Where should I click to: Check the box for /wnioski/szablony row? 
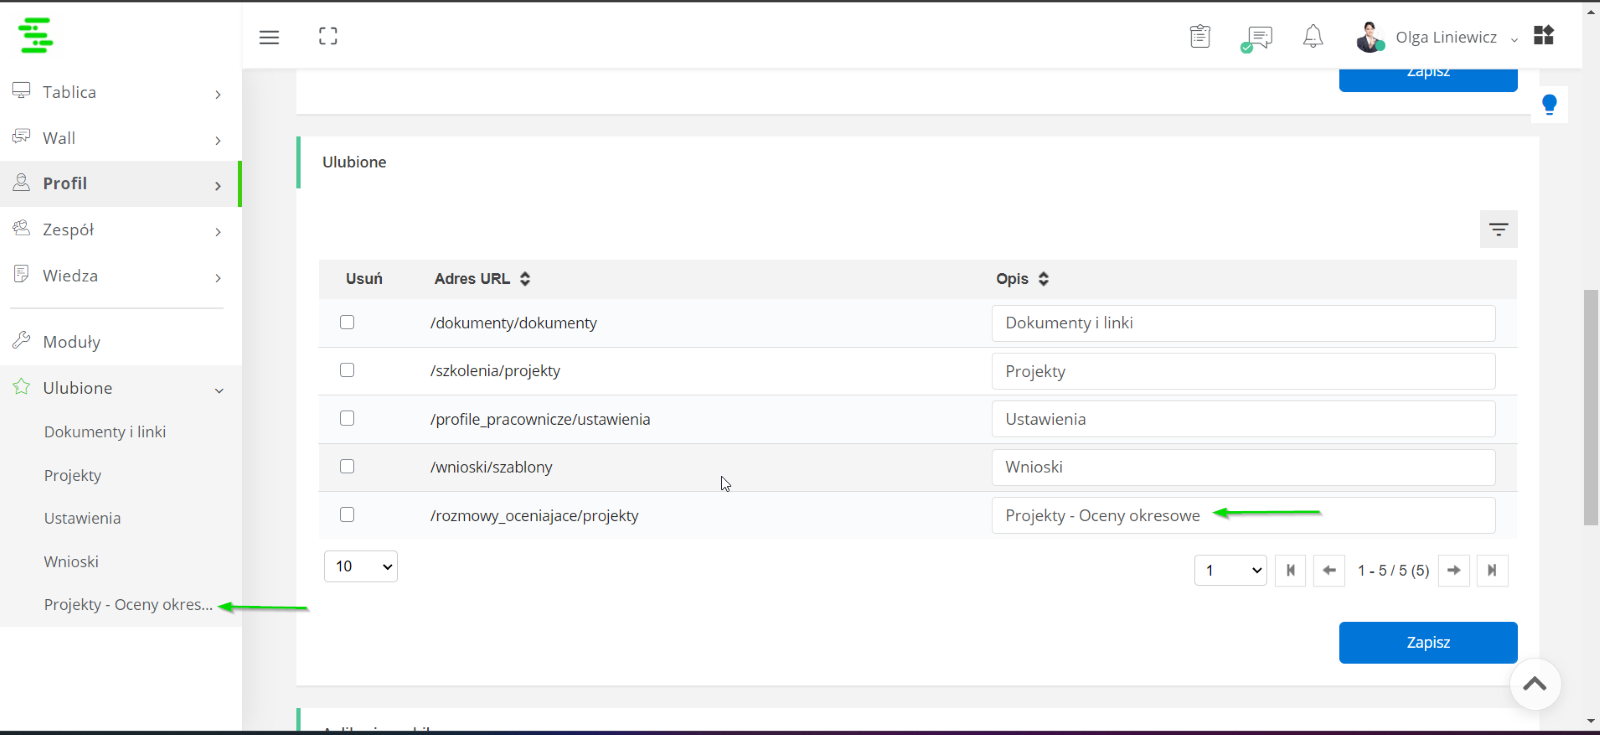point(347,466)
